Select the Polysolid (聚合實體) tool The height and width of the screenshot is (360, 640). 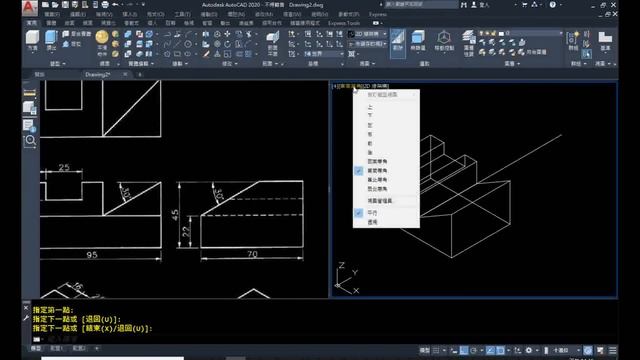click(77, 34)
